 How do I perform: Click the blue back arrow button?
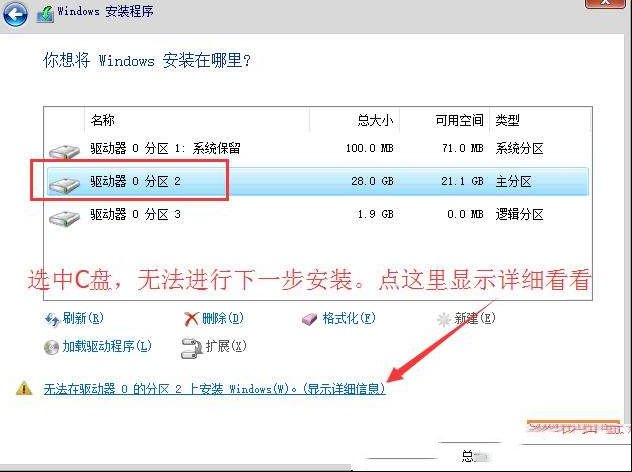pos(15,14)
